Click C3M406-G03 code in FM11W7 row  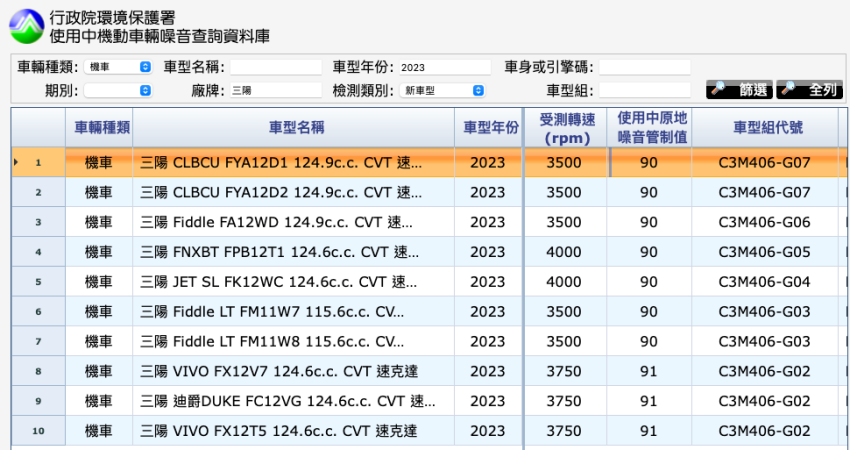764,311
